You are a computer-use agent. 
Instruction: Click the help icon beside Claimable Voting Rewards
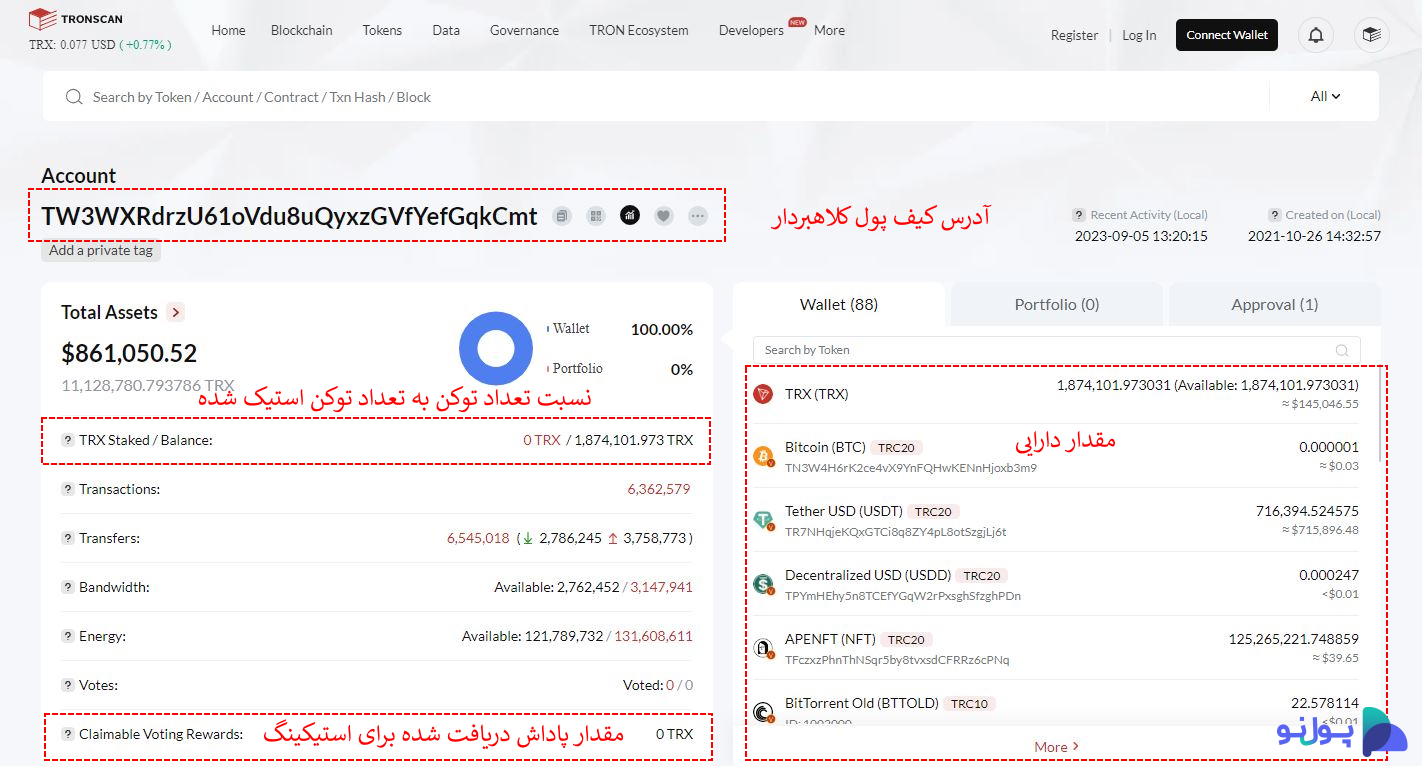click(68, 734)
